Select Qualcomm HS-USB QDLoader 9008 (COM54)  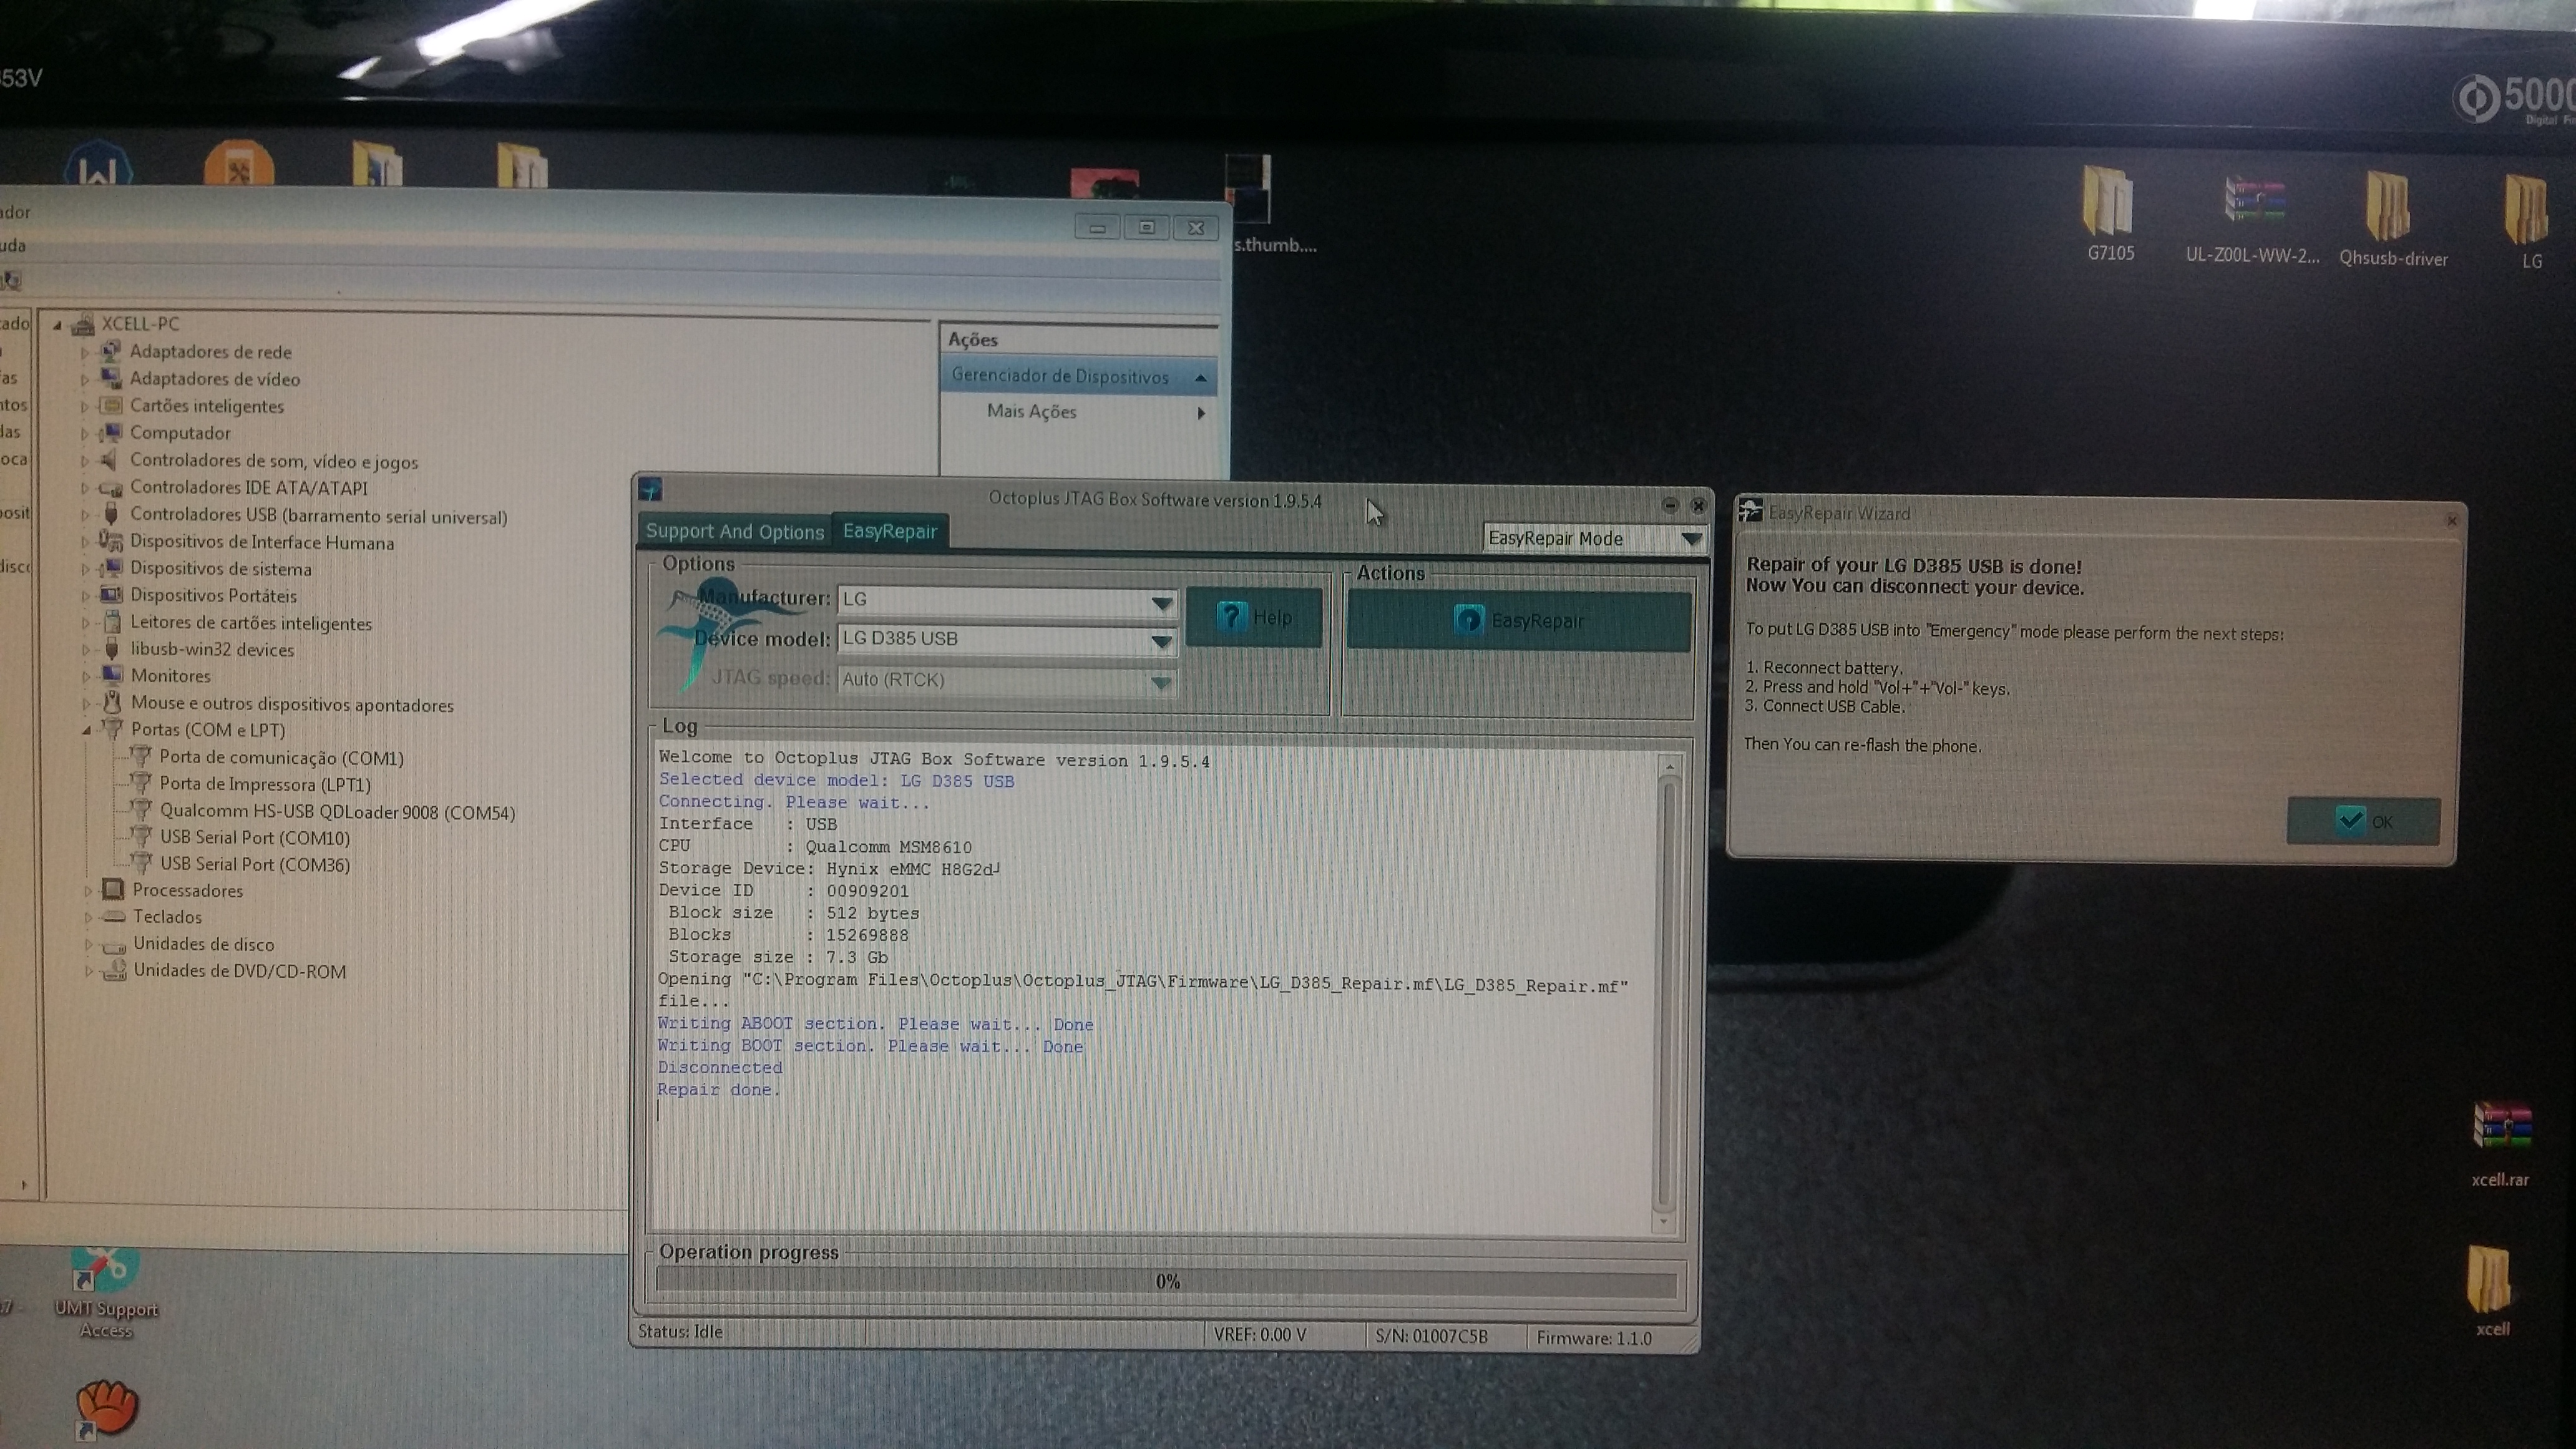pos(337,812)
